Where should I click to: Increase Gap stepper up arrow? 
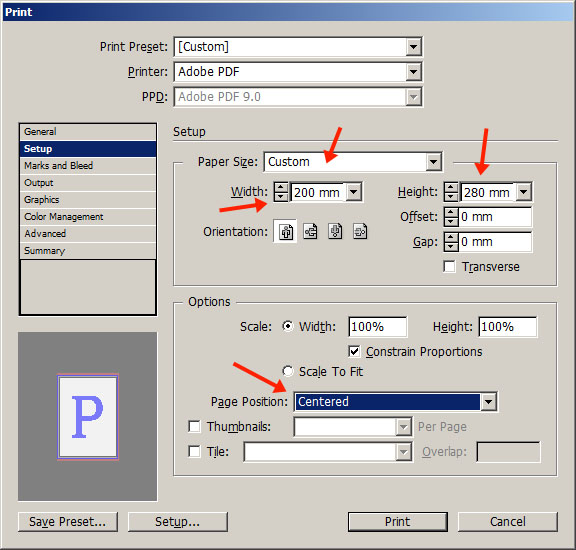[451, 237]
